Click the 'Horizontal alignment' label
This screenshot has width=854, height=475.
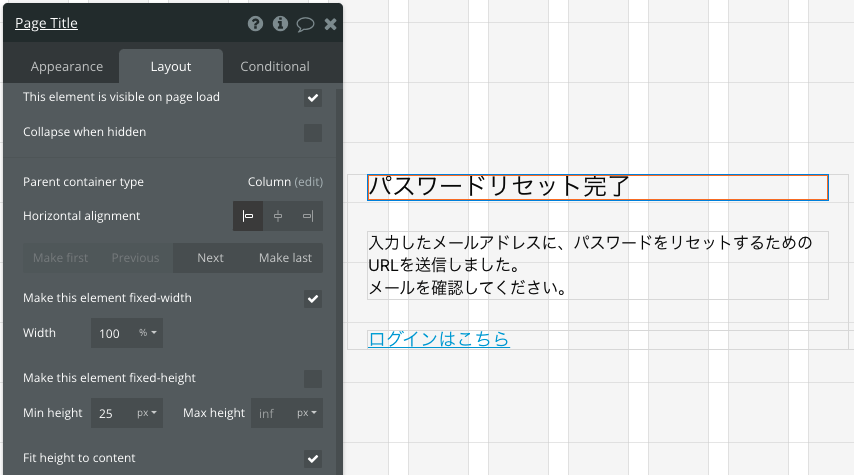(82, 216)
